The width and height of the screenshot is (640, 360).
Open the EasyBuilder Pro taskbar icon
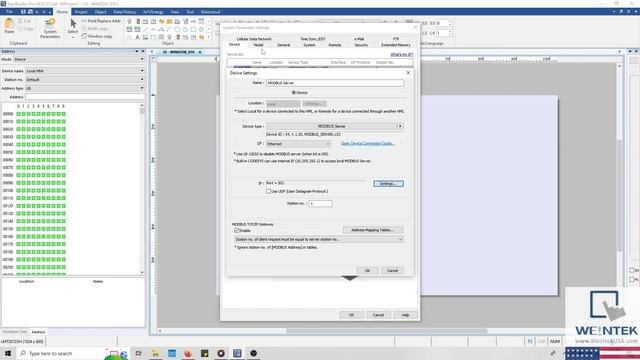(x=237, y=353)
